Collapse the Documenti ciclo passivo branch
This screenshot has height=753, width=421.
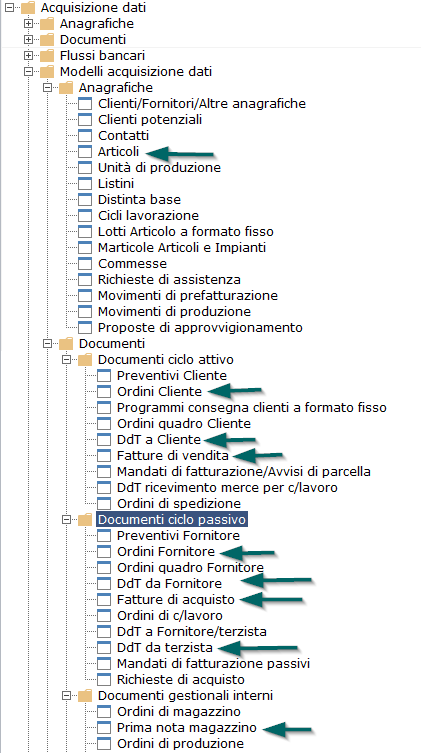[x=66, y=520]
